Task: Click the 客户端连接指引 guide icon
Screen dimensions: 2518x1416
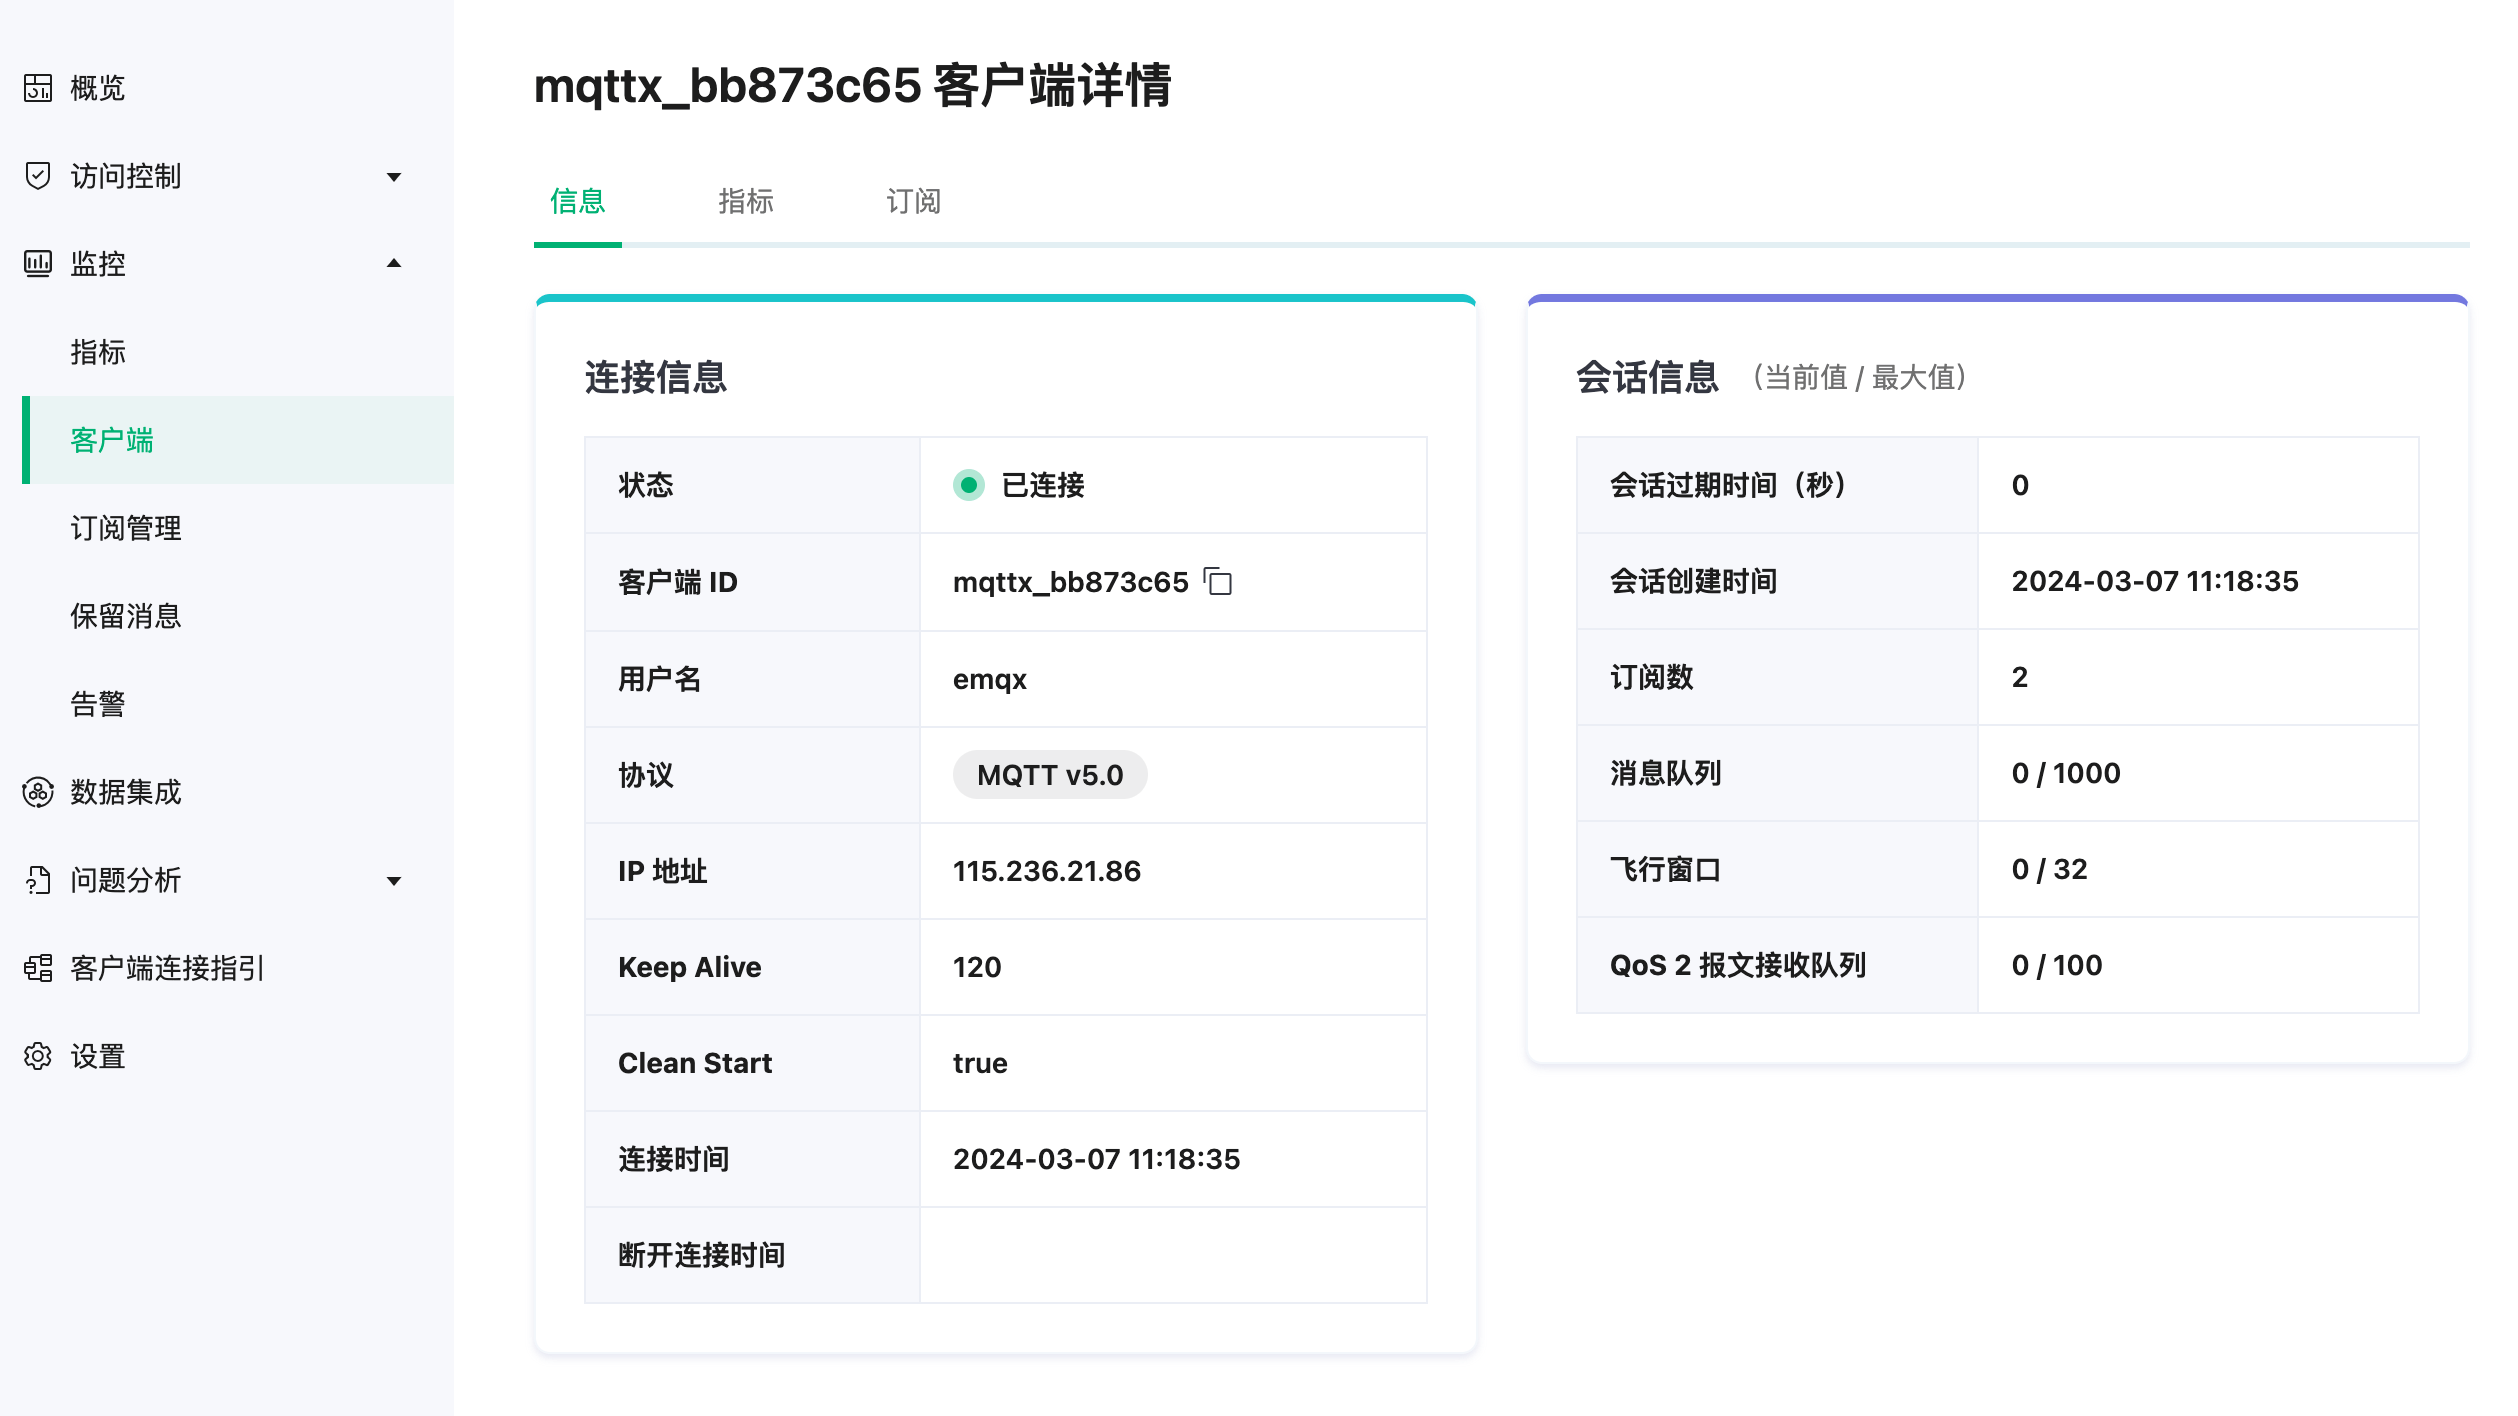Action: click(x=37, y=968)
